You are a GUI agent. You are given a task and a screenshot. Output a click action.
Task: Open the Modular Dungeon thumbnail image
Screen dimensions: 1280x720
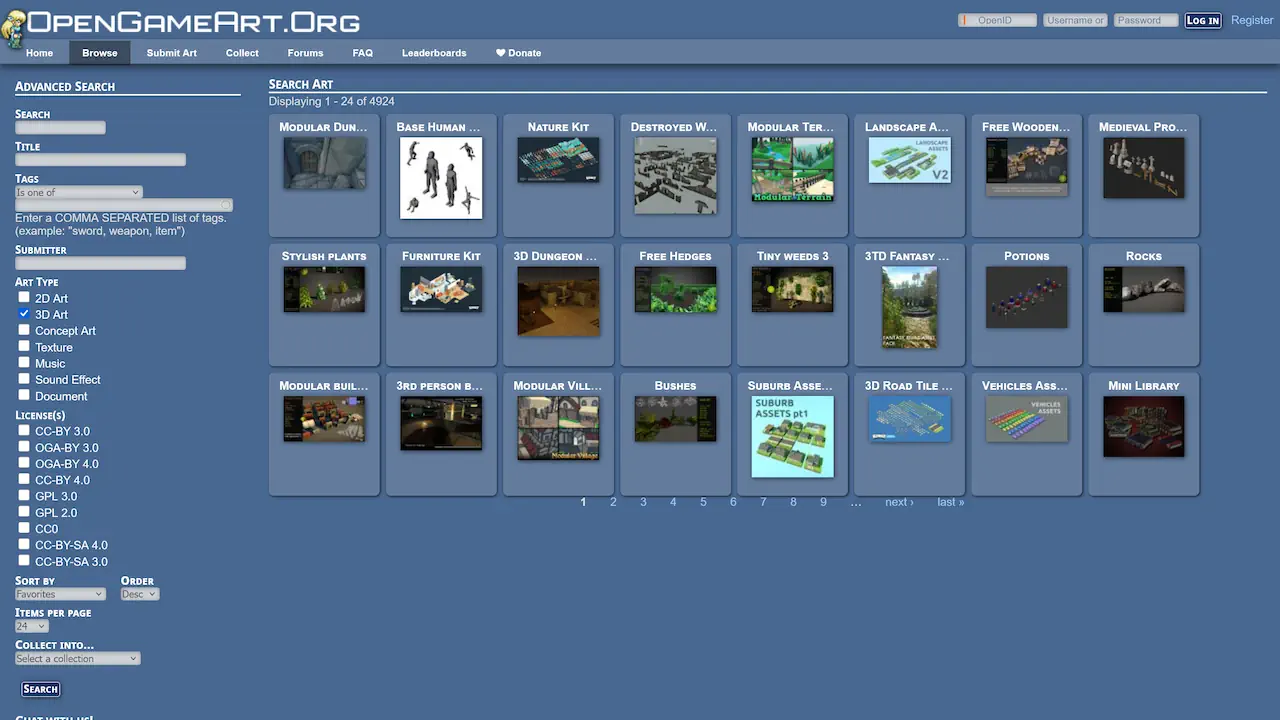[x=324, y=163]
